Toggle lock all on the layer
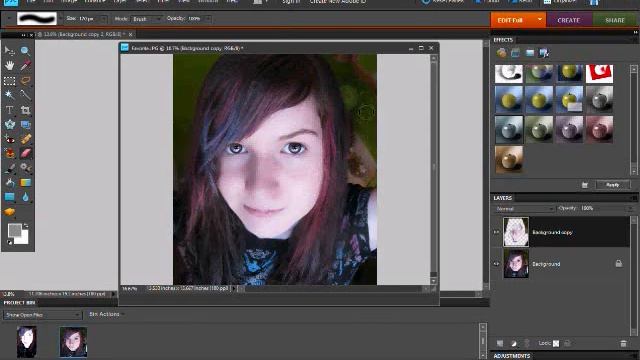 tap(567, 344)
